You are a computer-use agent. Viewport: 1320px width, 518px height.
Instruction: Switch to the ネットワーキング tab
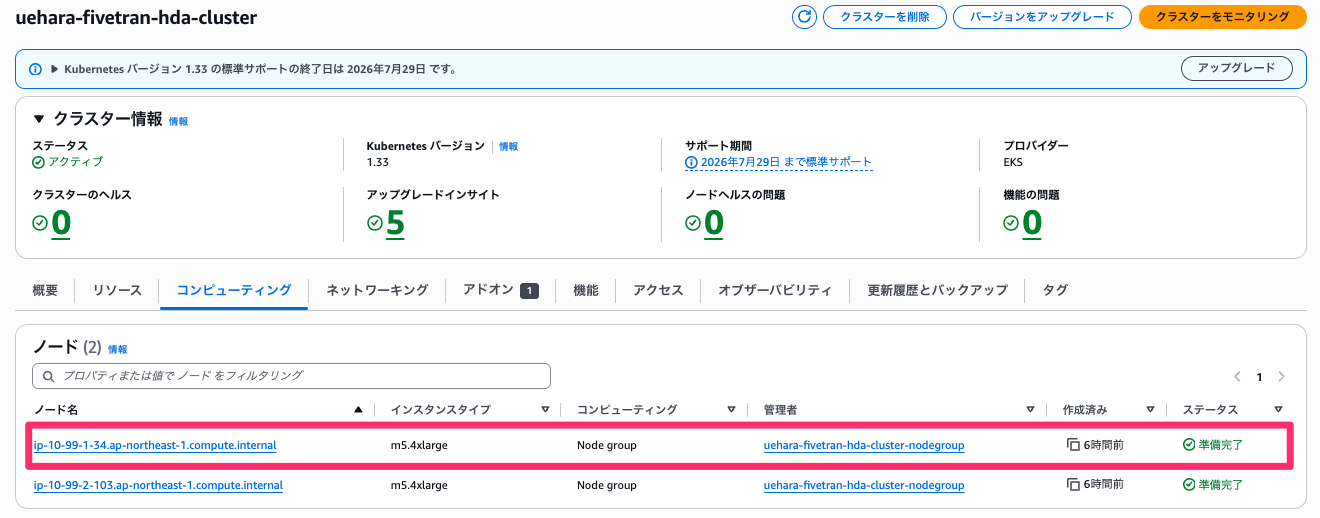377,290
